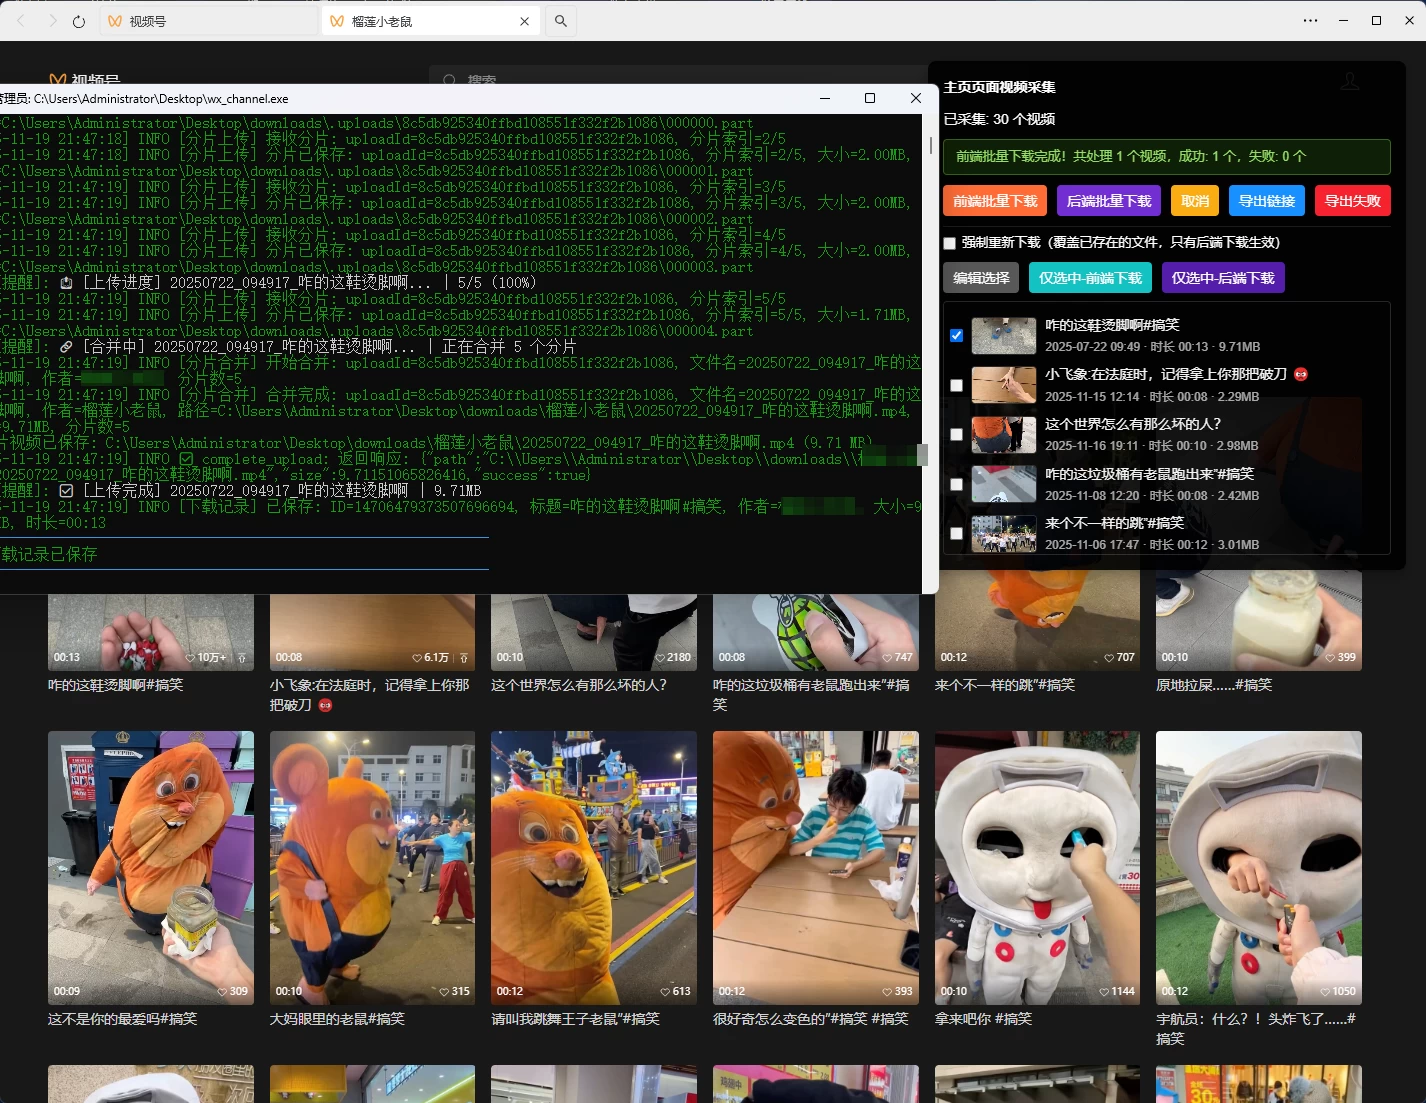This screenshot has height=1103, width=1426.
Task: Click the 仅选中-后端下载 button
Action: click(x=1223, y=278)
